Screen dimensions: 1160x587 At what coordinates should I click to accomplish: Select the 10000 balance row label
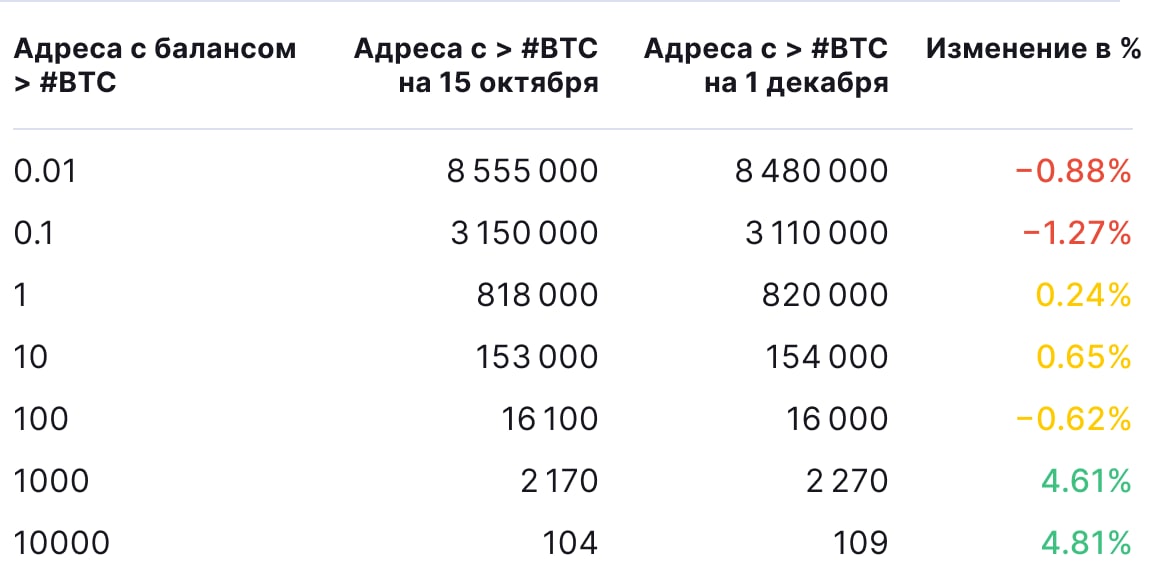pos(61,543)
